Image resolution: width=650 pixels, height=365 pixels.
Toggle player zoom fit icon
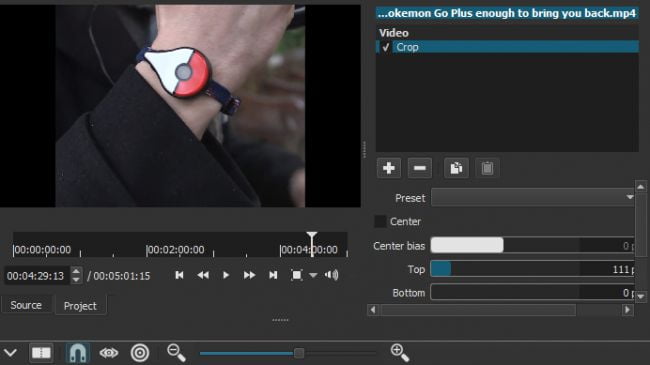coord(296,275)
